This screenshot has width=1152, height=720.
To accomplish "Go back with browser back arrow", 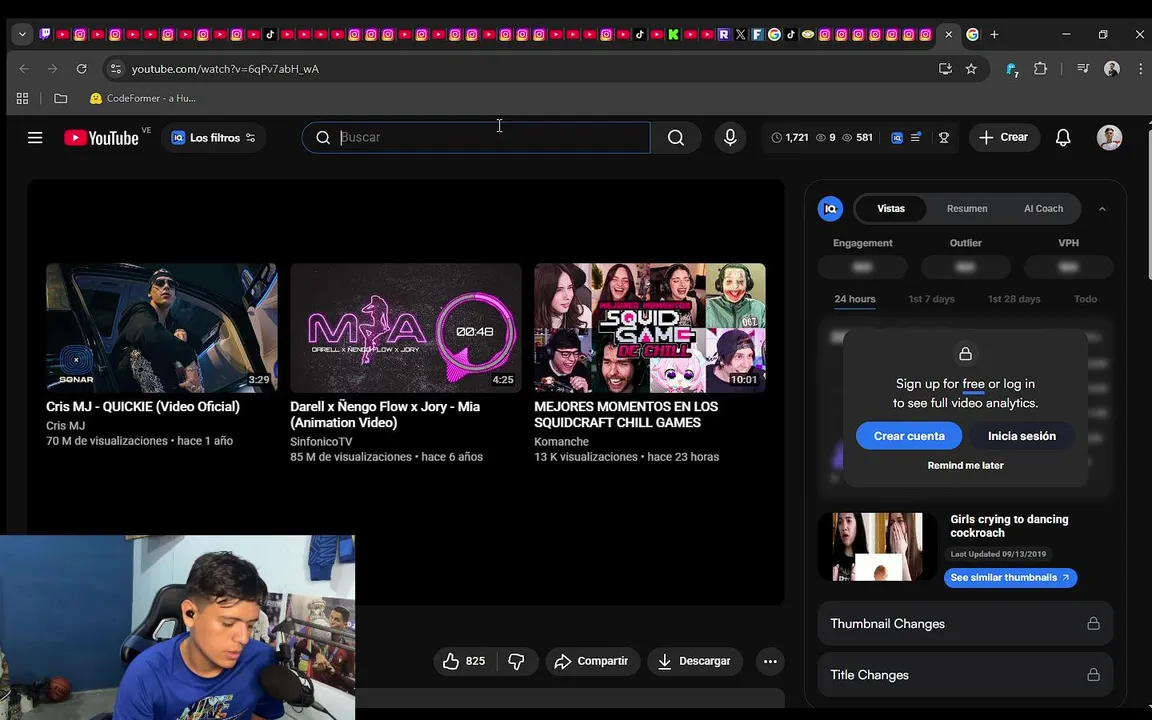I will click(x=24, y=68).
